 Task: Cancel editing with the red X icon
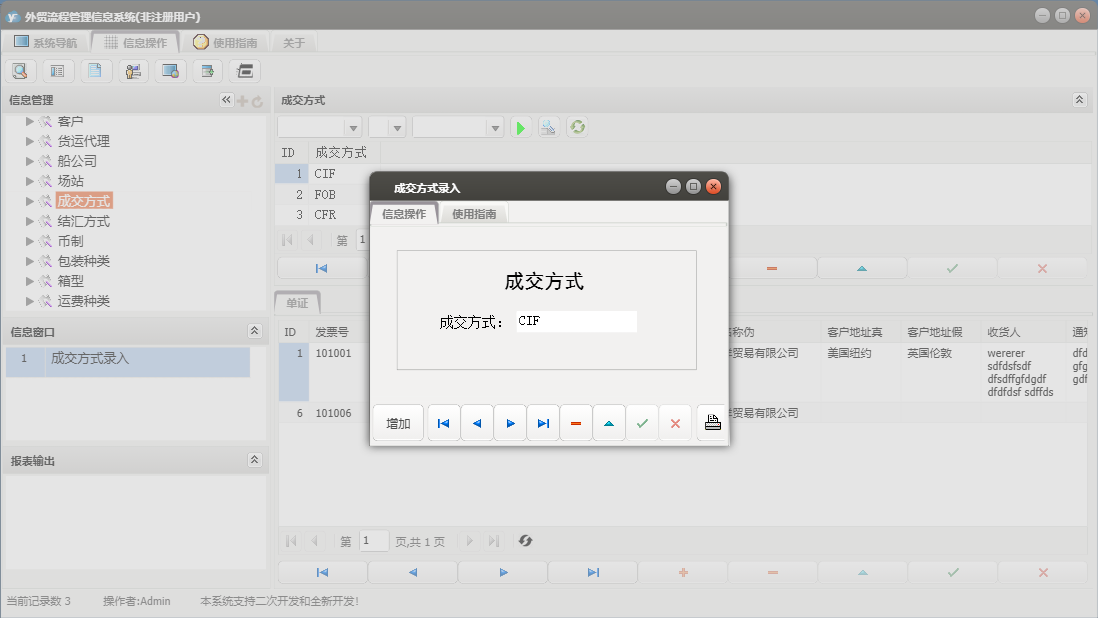675,422
